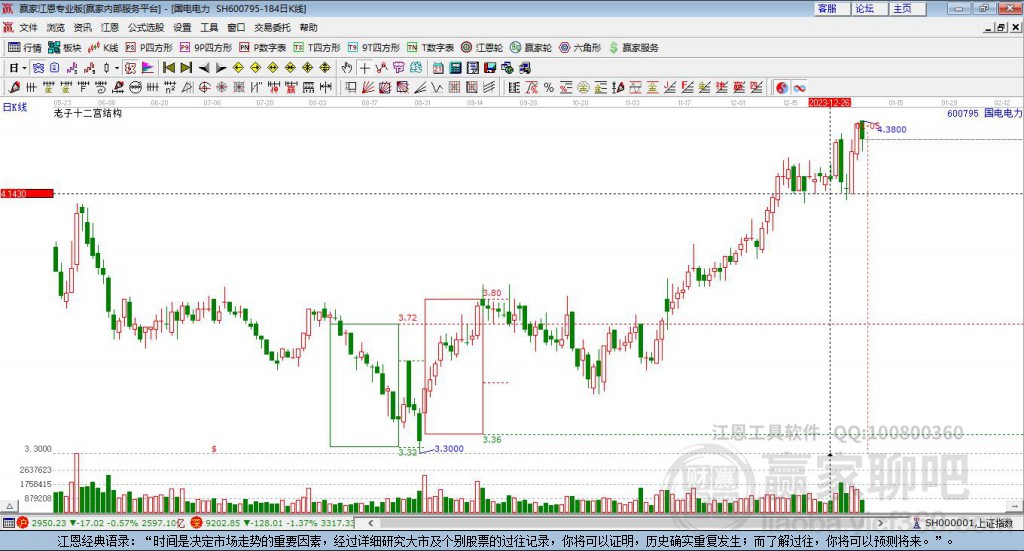Open the 文件 menu
This screenshot has height=551, width=1024.
pos(28,27)
